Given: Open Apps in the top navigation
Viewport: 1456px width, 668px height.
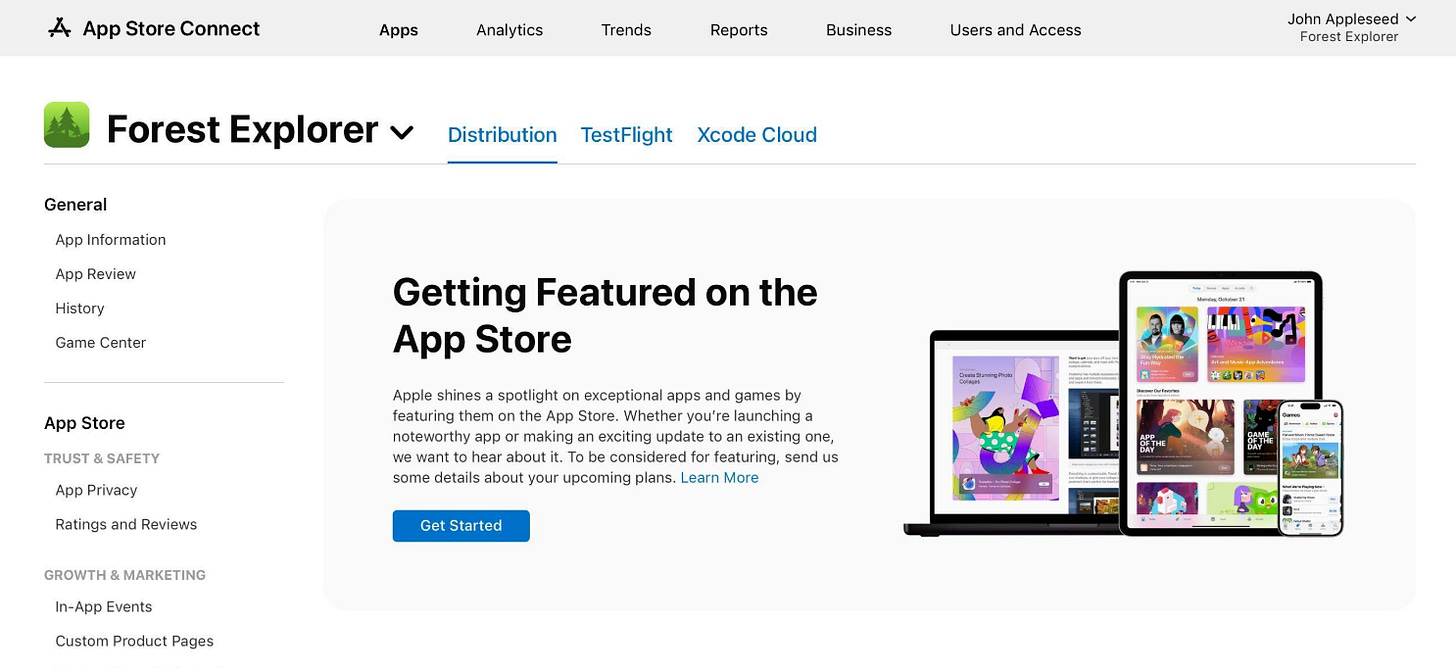Looking at the screenshot, I should tap(398, 30).
